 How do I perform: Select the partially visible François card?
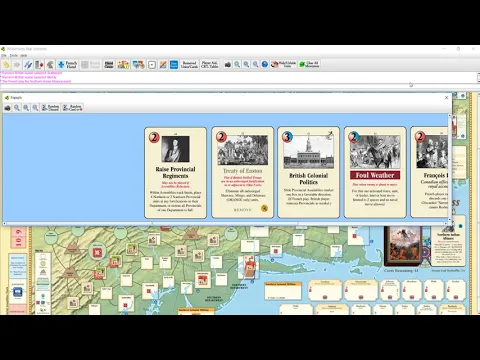click(429, 173)
